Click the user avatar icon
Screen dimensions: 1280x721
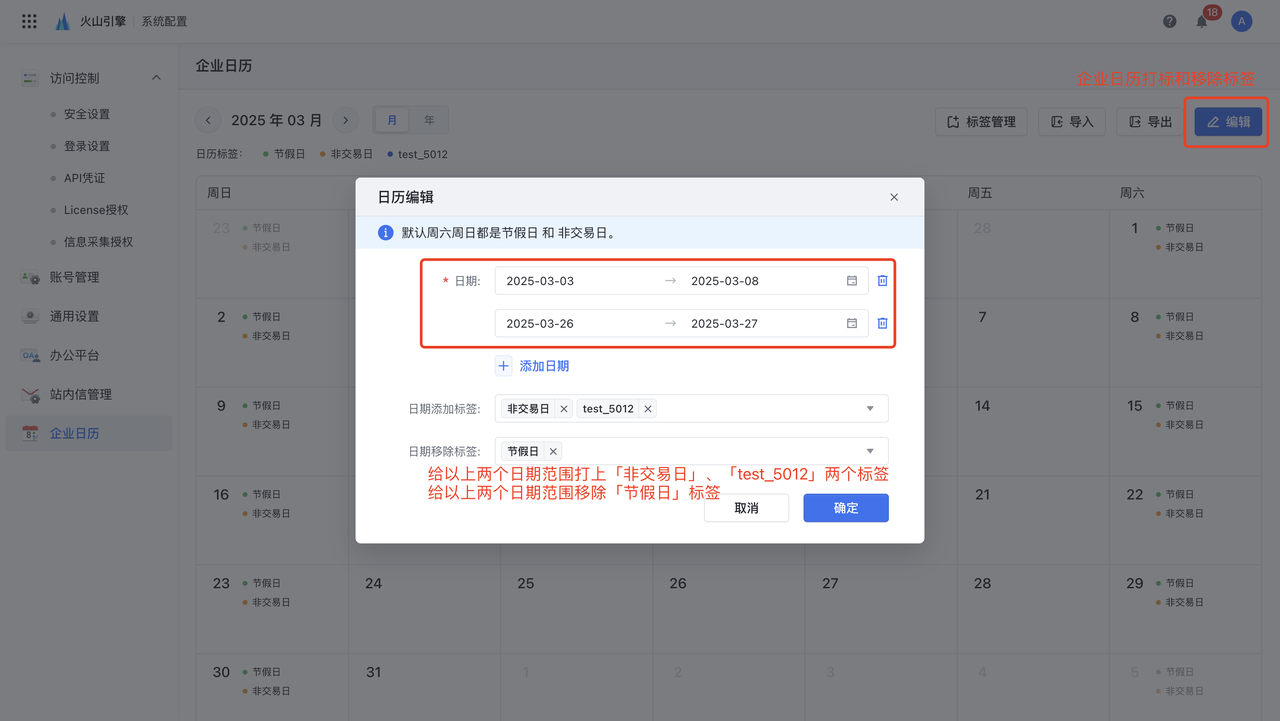[1241, 21]
